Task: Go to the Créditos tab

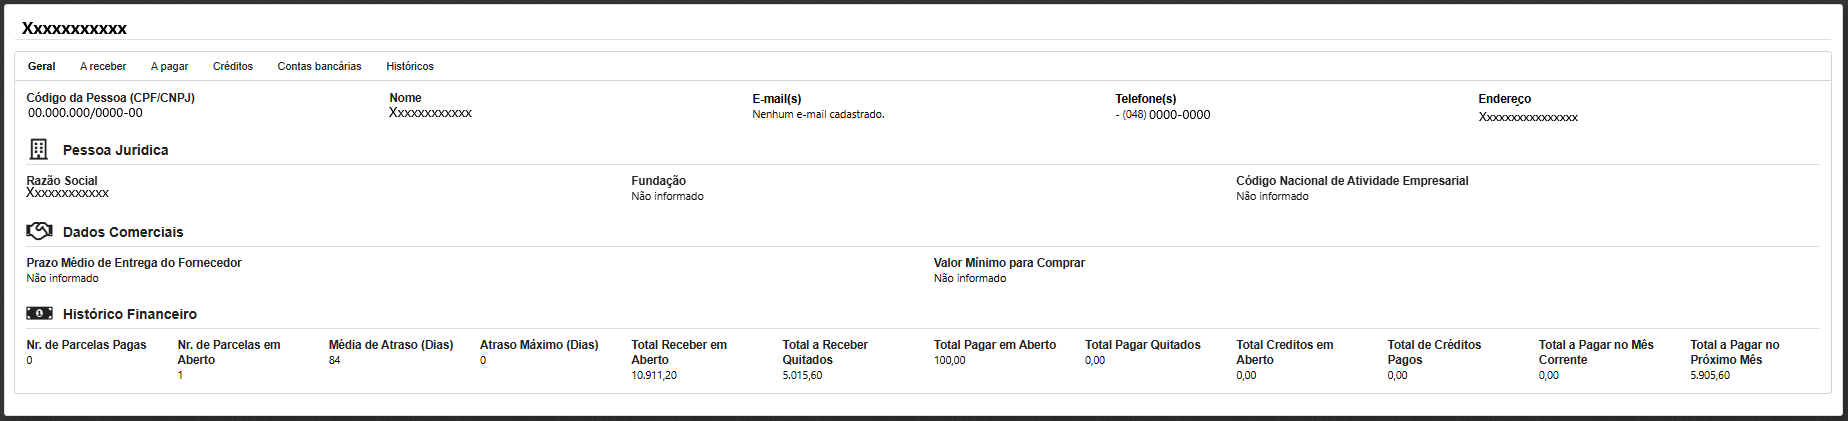Action: click(232, 66)
